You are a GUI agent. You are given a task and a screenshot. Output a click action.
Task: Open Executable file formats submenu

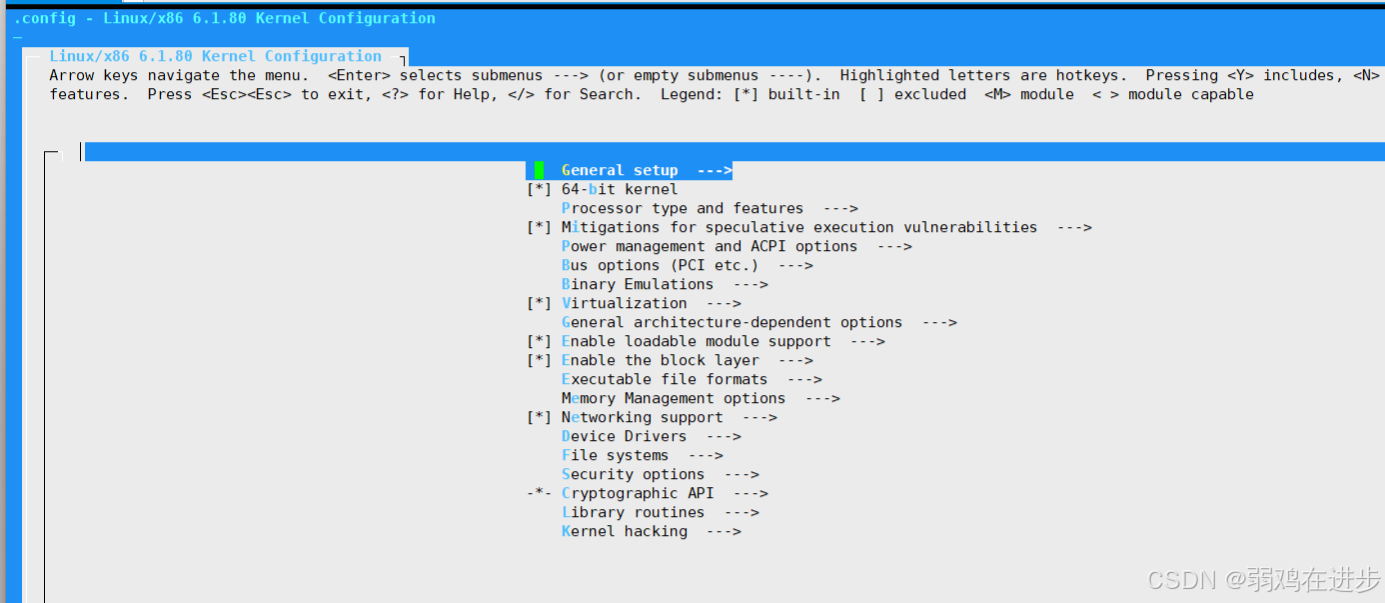692,379
